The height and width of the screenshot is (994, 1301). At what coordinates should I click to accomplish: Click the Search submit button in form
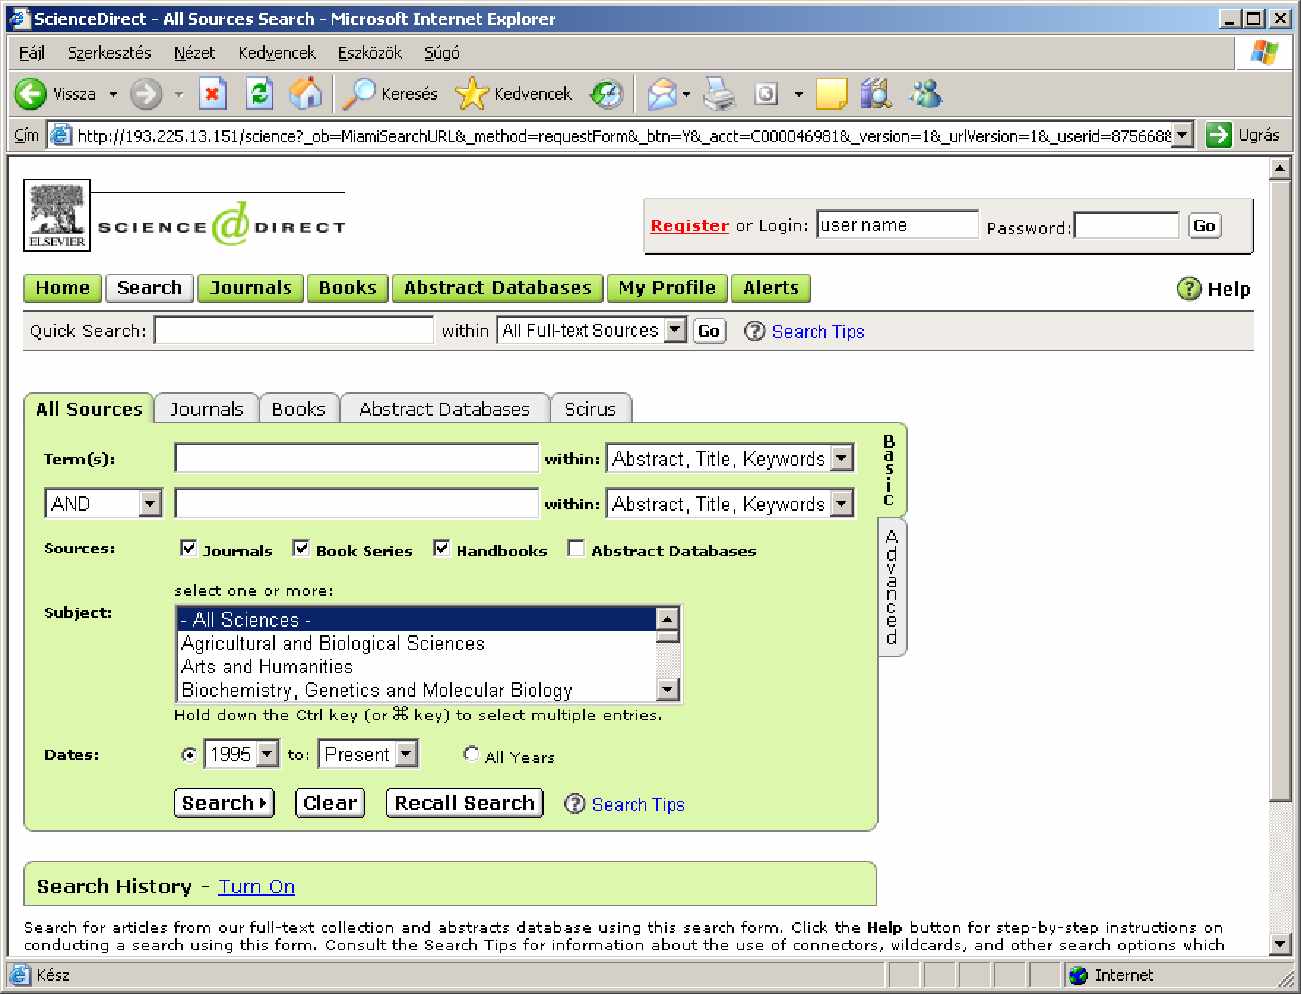(x=224, y=803)
